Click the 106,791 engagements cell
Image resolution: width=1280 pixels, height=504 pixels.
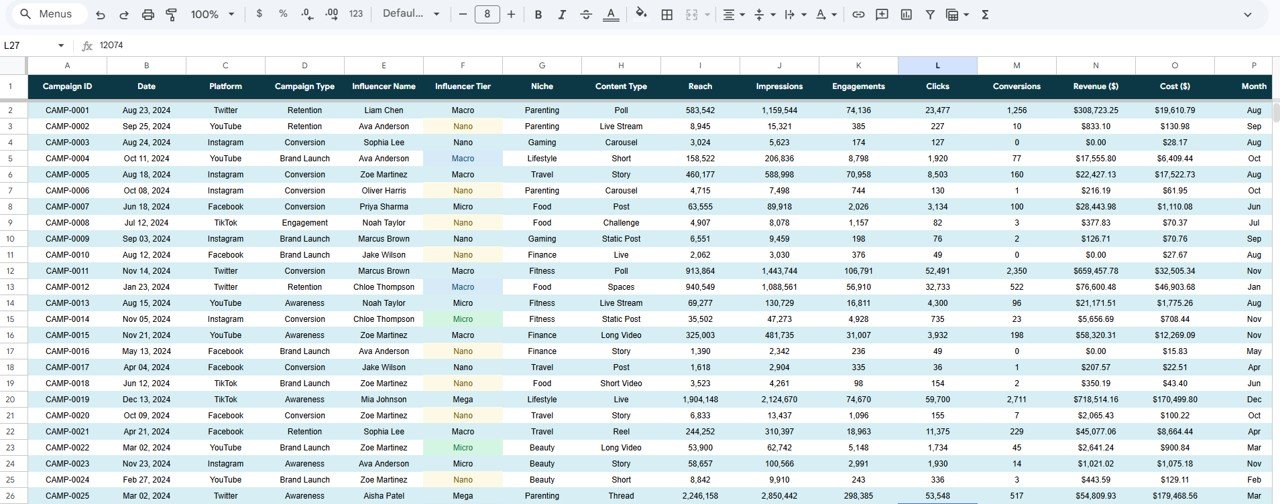coord(858,271)
